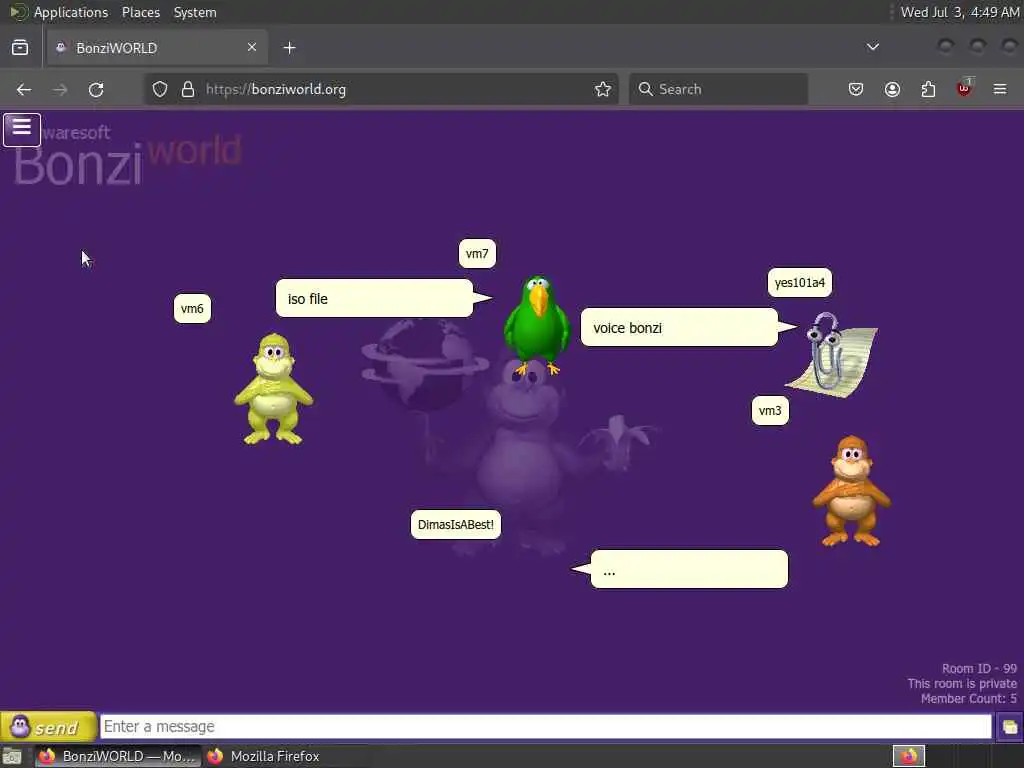
Task: View site security lock info
Action: pos(188,89)
